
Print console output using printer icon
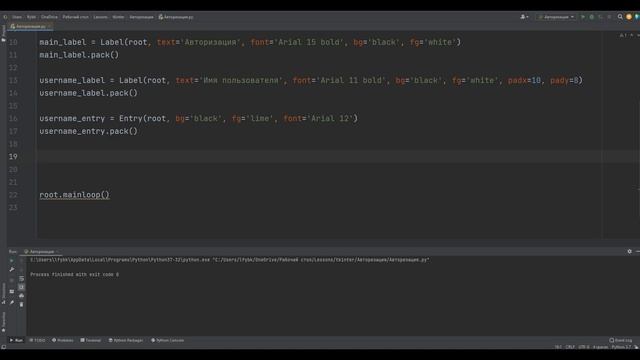pos(21,296)
